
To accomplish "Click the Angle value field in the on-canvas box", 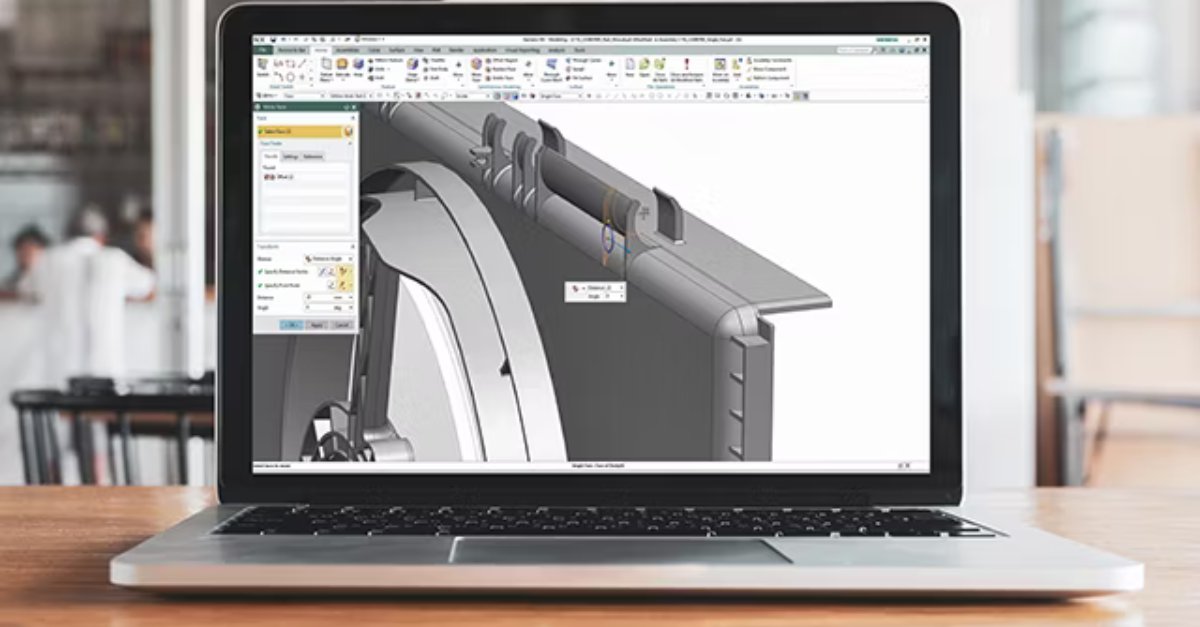I will tap(607, 296).
